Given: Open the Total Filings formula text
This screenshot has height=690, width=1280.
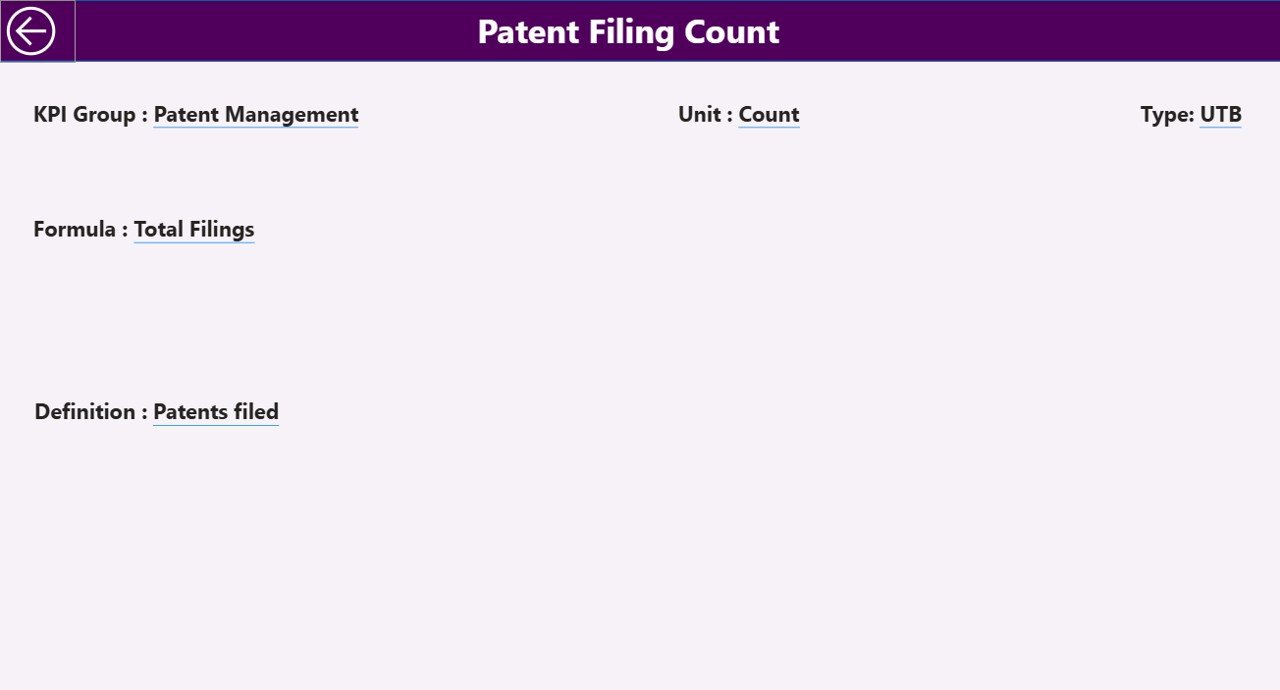Looking at the screenshot, I should coord(194,229).
